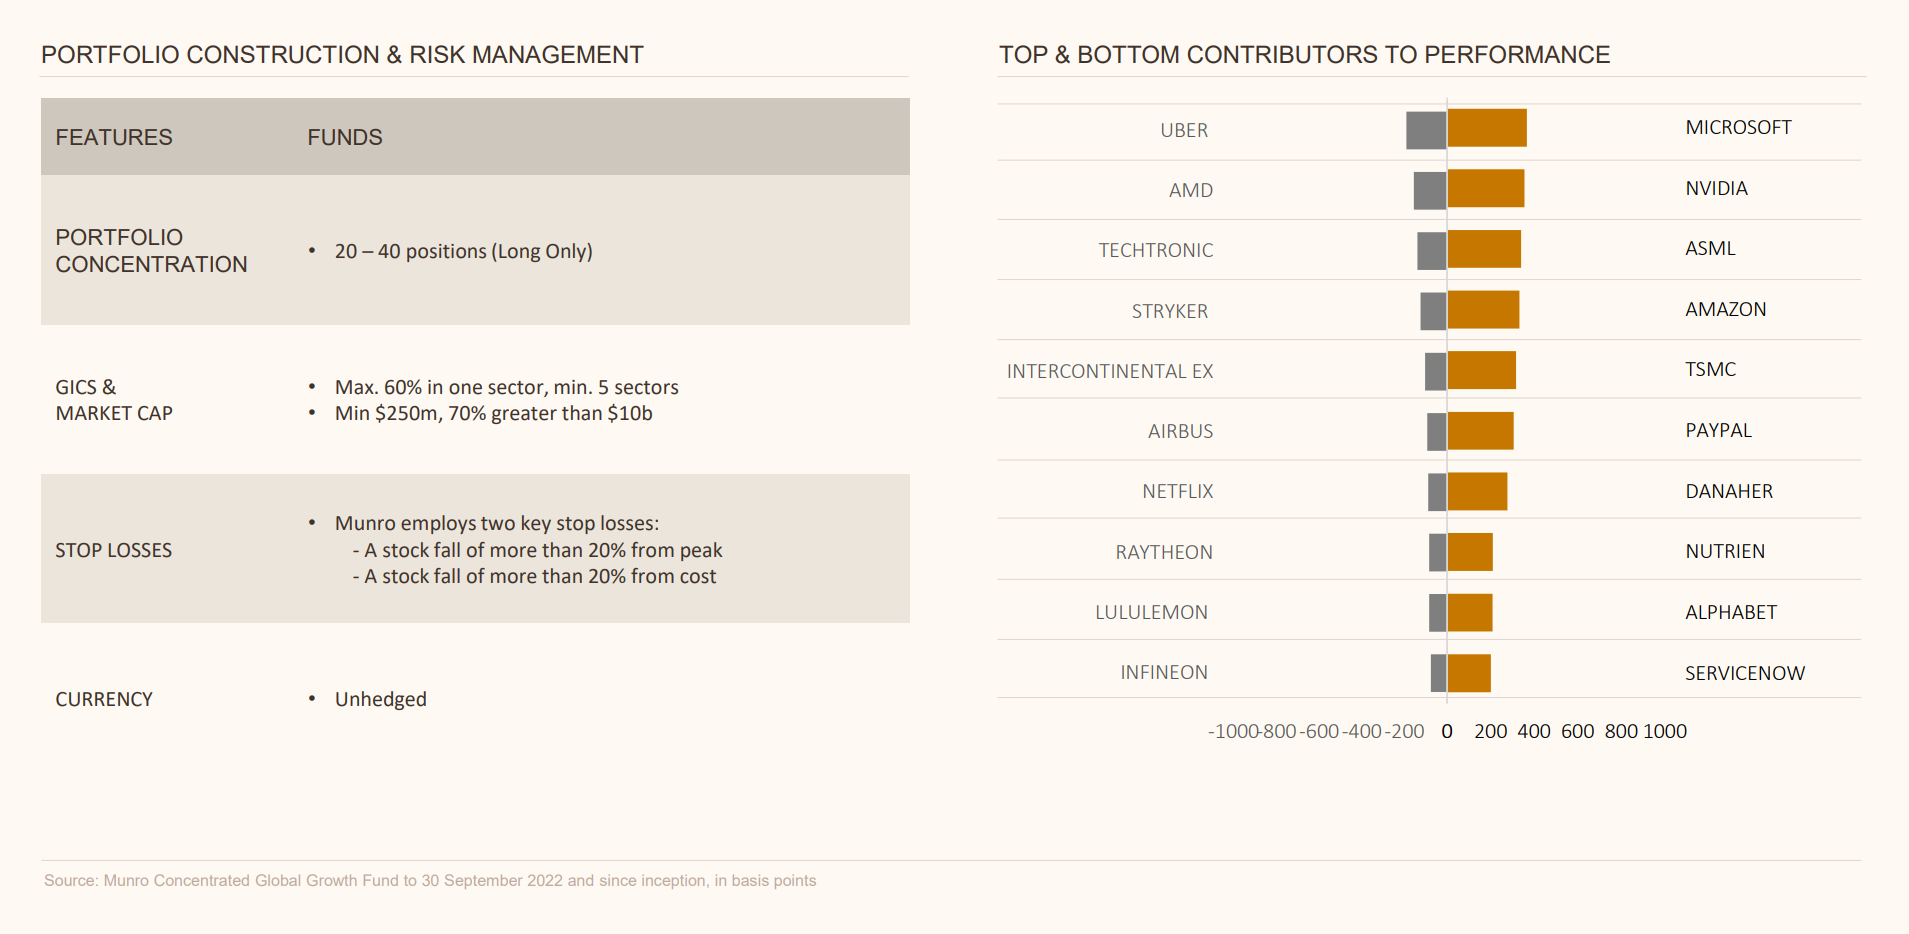Screen dimensions: 1909x934
Task: Select the ALPHABET contributor label
Action: [x=1730, y=612]
